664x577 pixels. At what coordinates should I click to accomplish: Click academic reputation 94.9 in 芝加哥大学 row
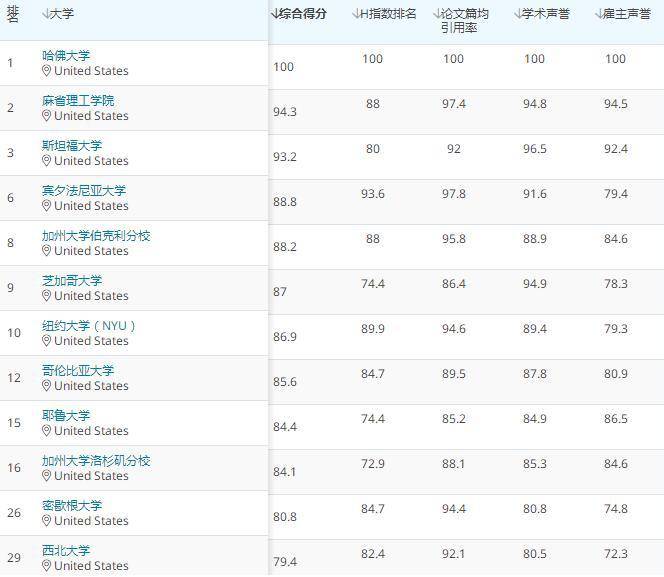[534, 284]
